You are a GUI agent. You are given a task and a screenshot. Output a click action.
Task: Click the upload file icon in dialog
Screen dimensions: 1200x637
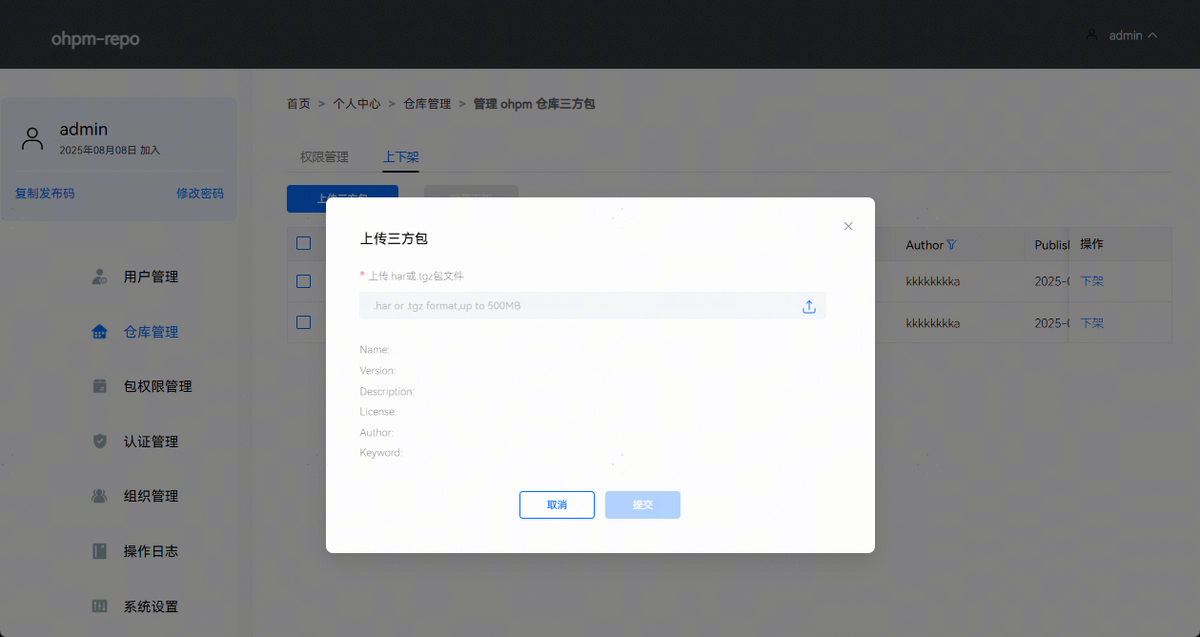coord(809,307)
